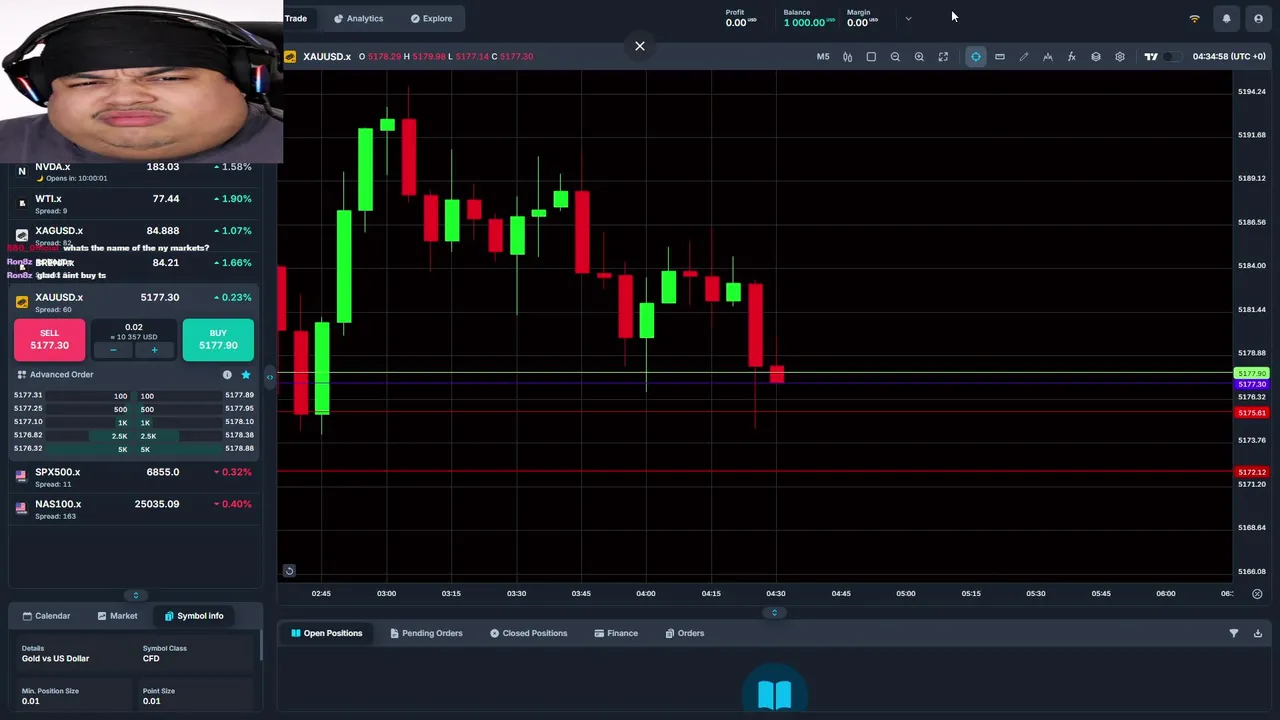This screenshot has width=1280, height=720.
Task: Open the user account profile icon
Action: (x=1258, y=19)
